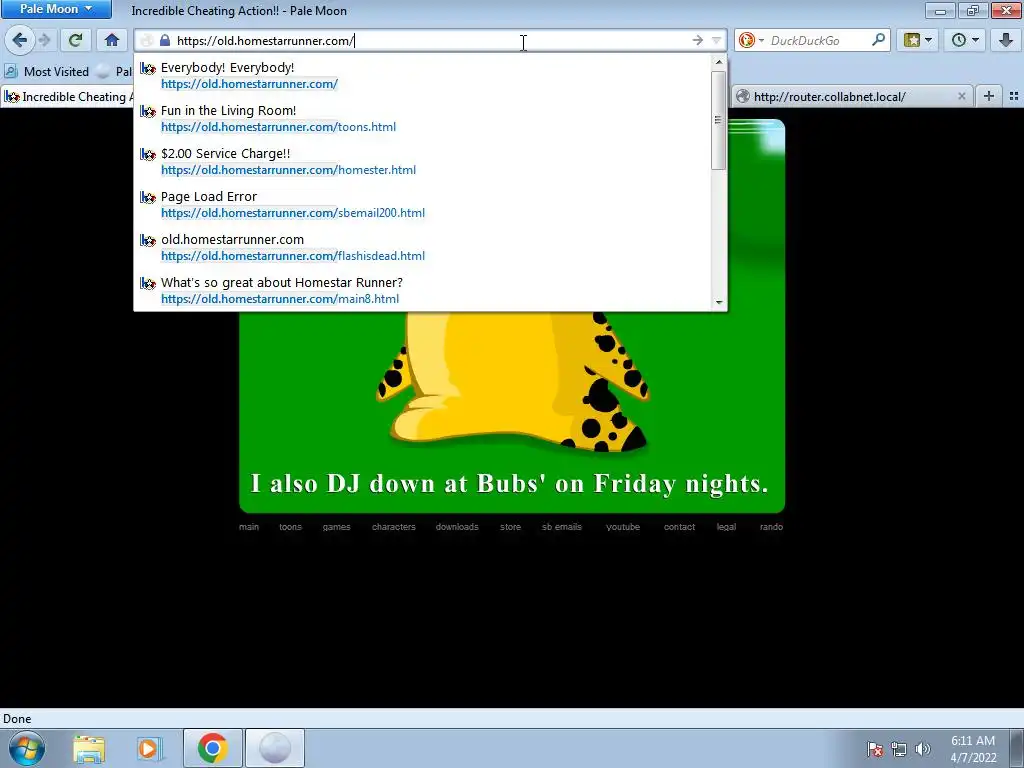Open the Windows Start menu
The image size is (1024, 768).
(27, 748)
